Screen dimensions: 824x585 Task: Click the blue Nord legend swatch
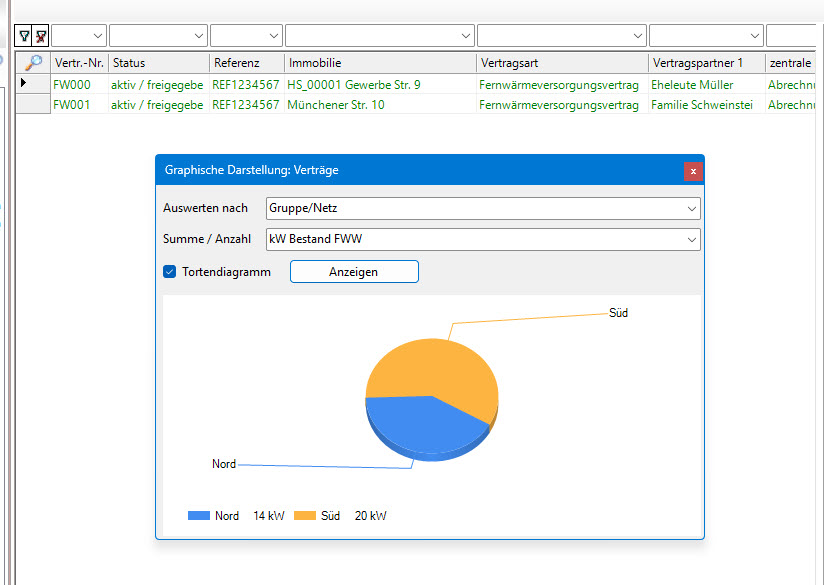[199, 516]
